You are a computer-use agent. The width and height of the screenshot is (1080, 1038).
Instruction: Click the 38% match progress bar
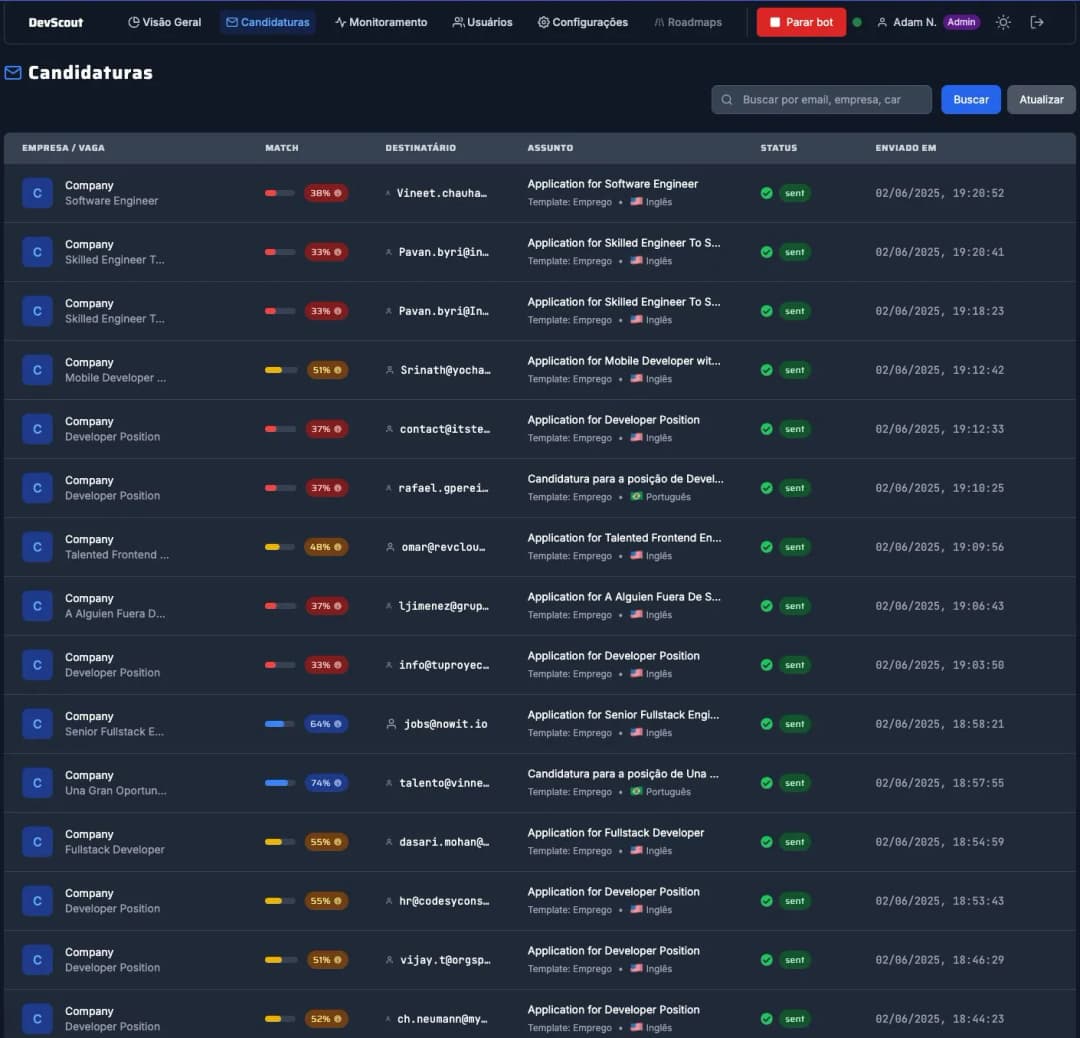point(281,192)
